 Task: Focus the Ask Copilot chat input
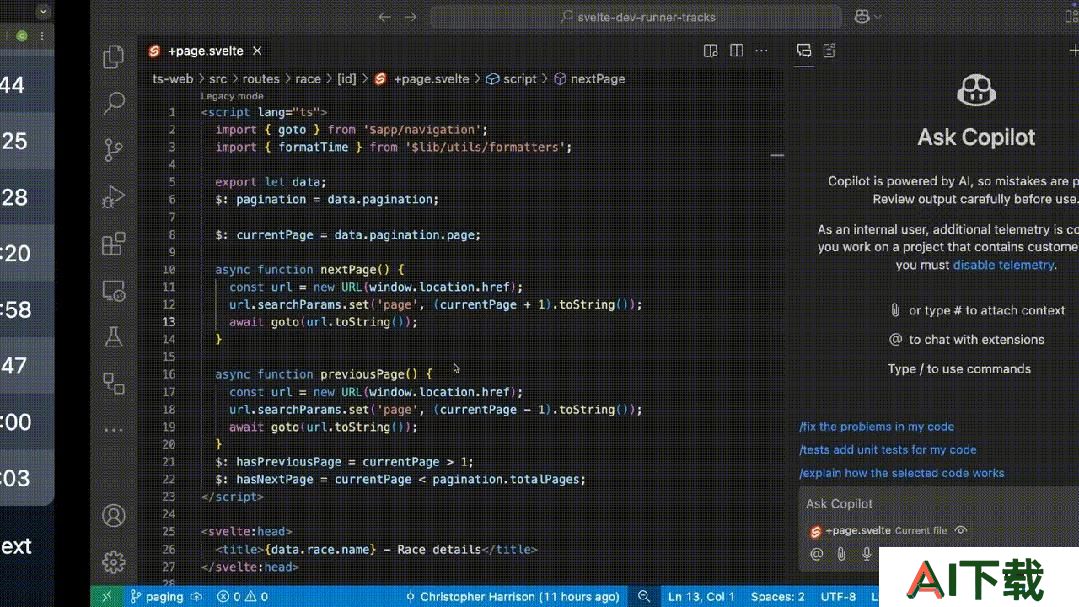click(939, 504)
